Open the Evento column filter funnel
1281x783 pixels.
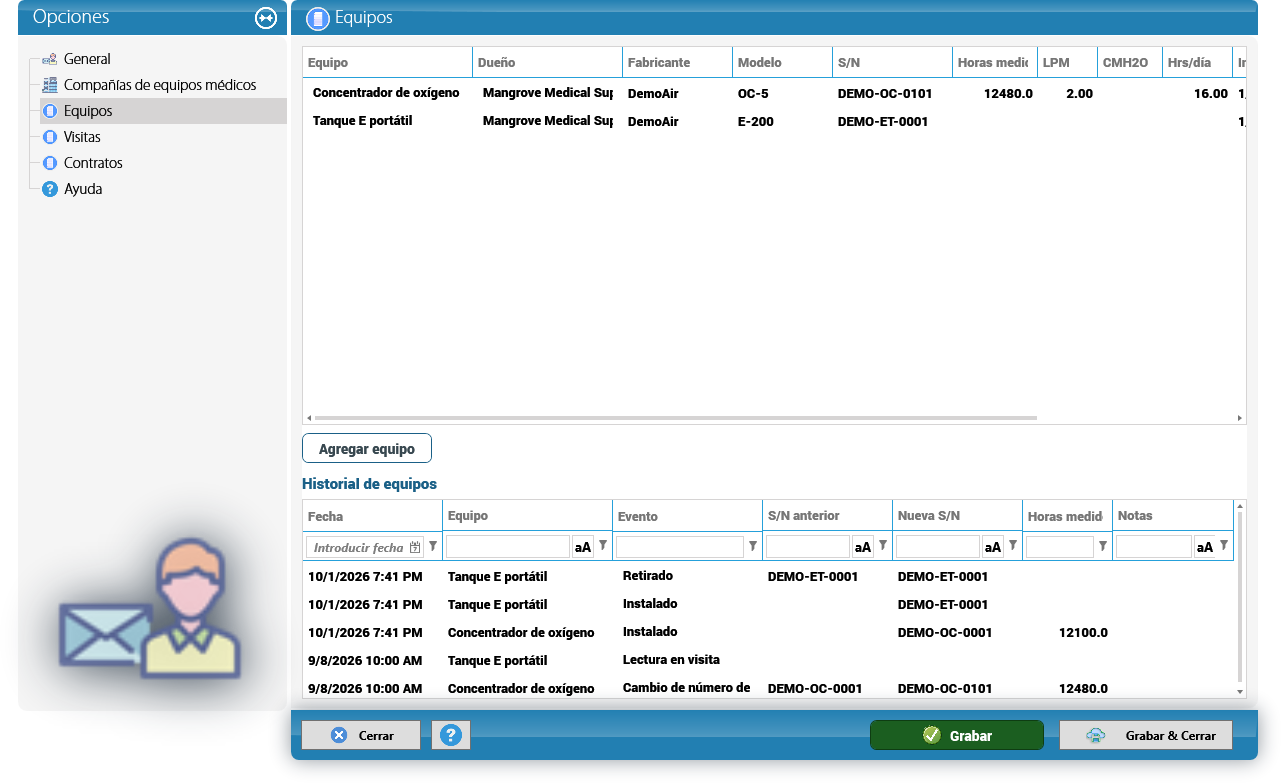(x=753, y=546)
